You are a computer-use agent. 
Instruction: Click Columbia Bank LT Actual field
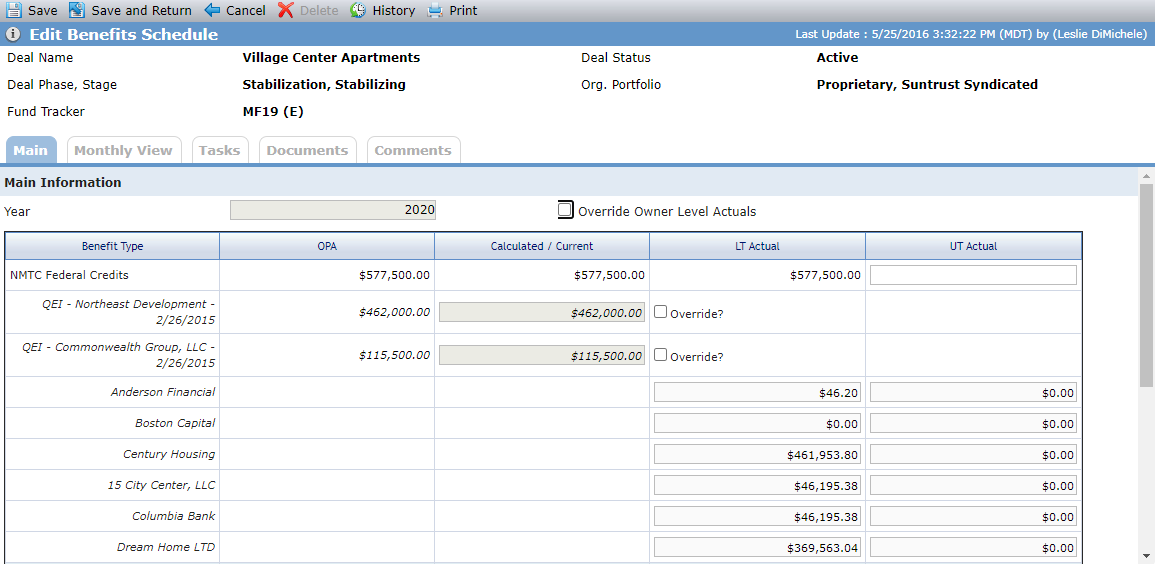click(x=757, y=516)
